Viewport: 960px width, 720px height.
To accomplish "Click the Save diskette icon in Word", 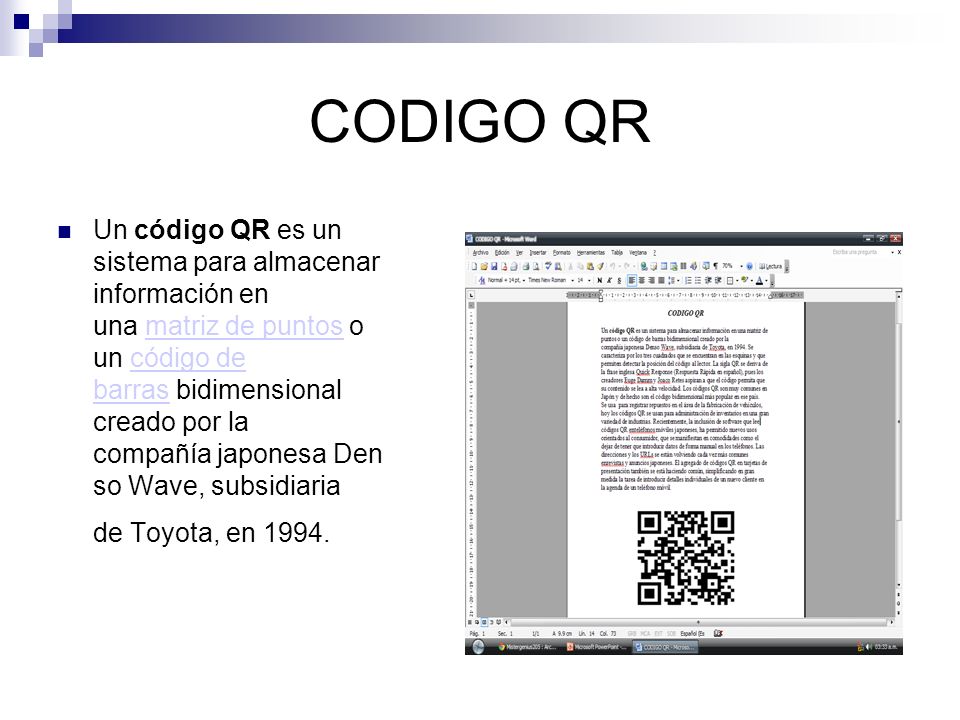I will pyautogui.click(x=494, y=266).
